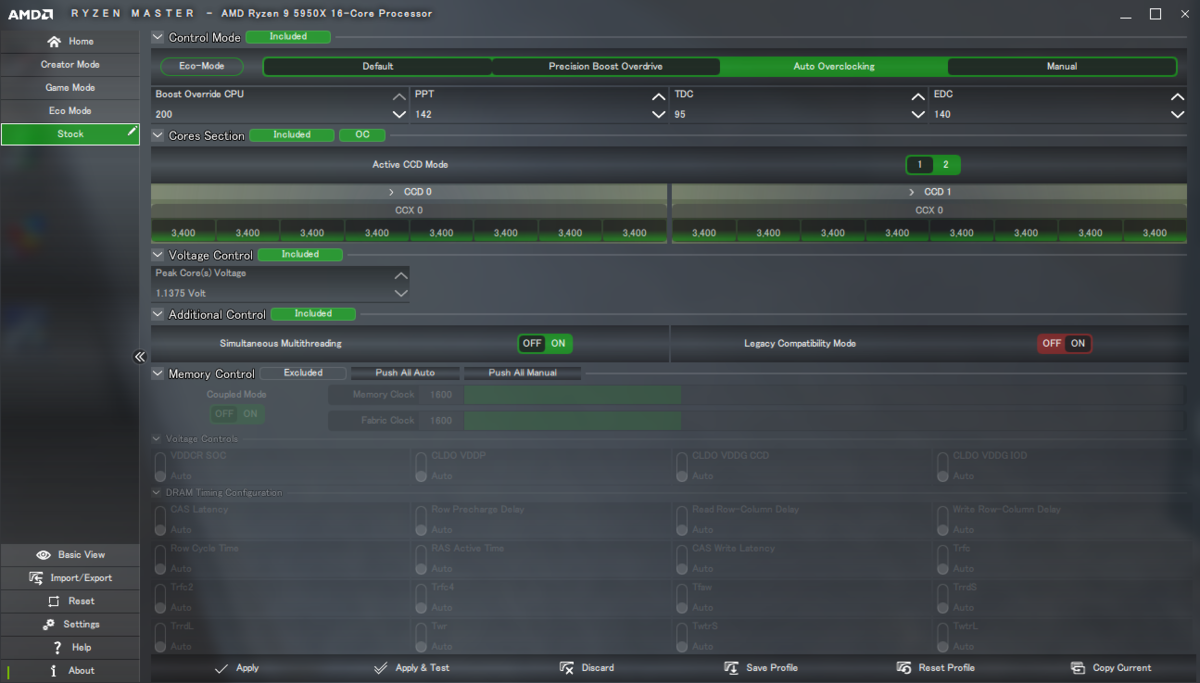
Task: Click the Reset item in the sidebar
Action: 70,601
